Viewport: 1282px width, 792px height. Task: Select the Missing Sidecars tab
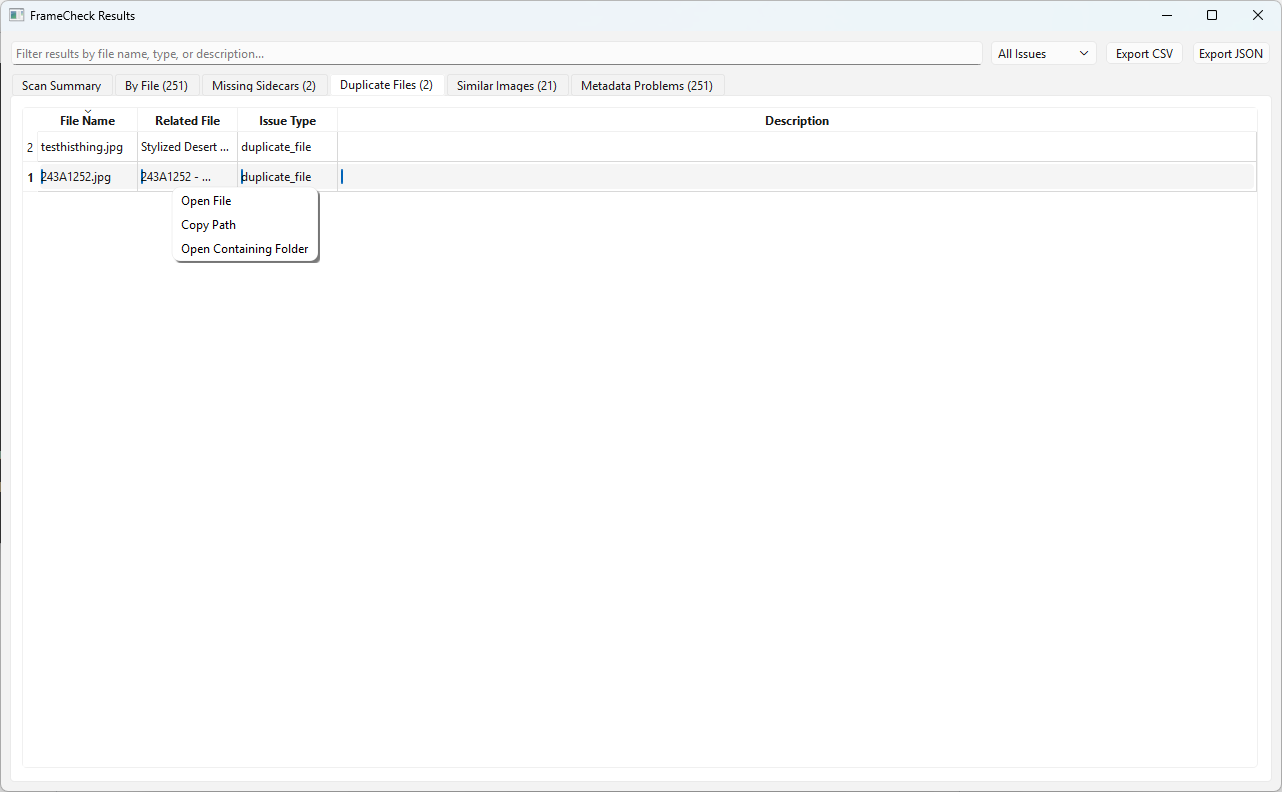(264, 85)
